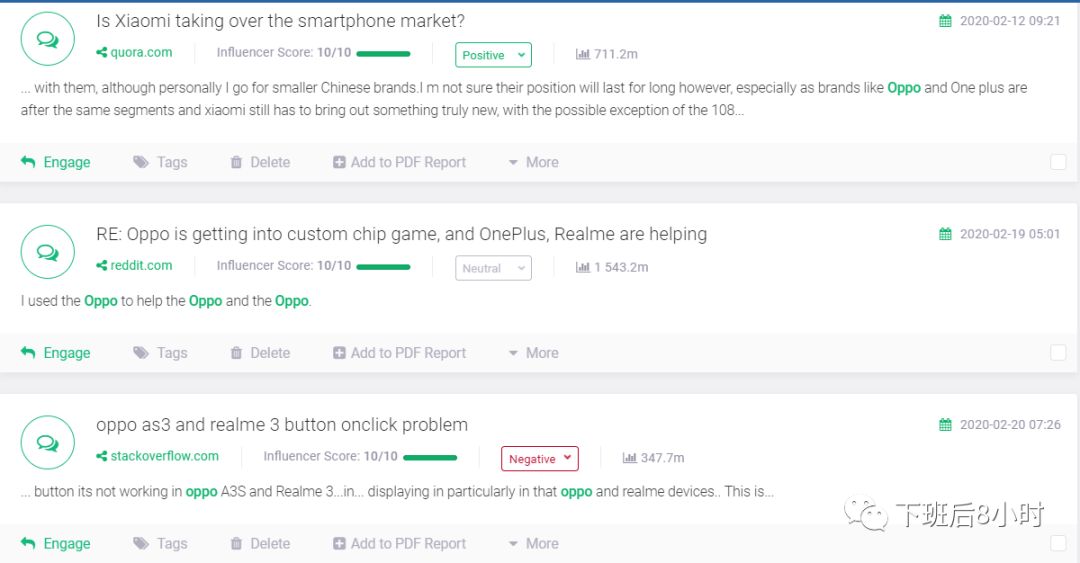Tick the checkbox for the stackoverflow.com mention
Viewport: 1080px width, 563px height.
1058,543
